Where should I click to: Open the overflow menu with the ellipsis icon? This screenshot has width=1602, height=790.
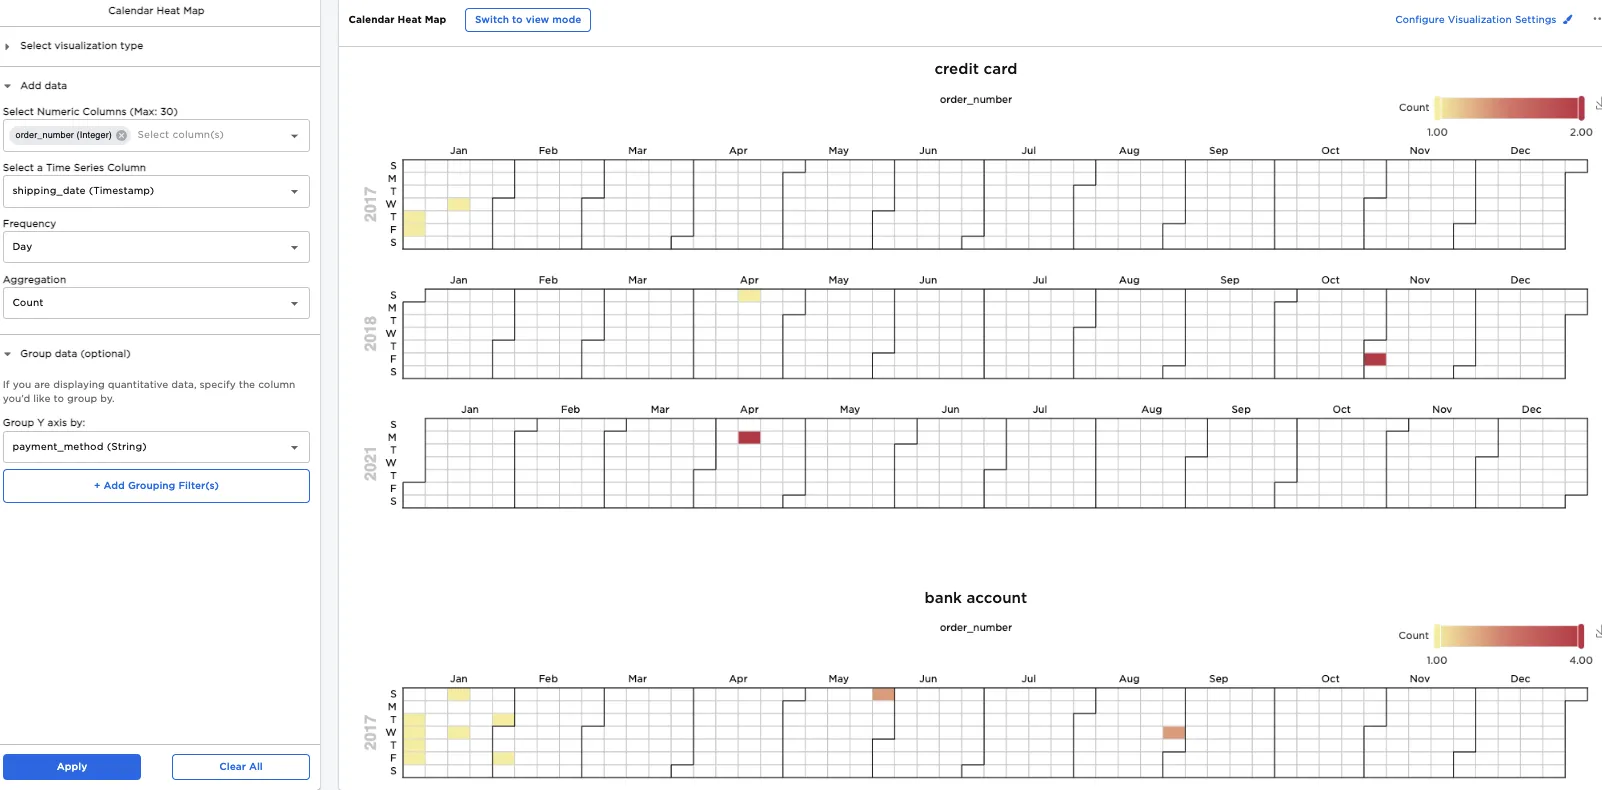(1595, 19)
